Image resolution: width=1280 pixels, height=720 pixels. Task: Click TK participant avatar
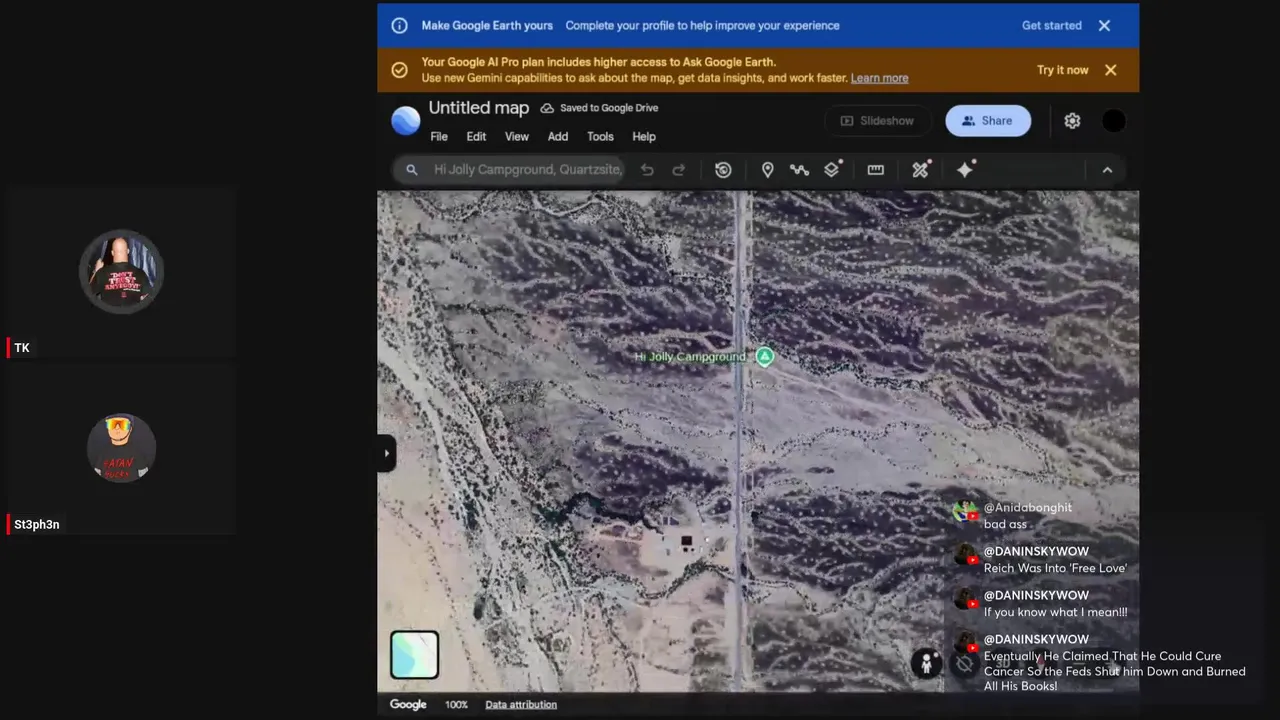121,271
